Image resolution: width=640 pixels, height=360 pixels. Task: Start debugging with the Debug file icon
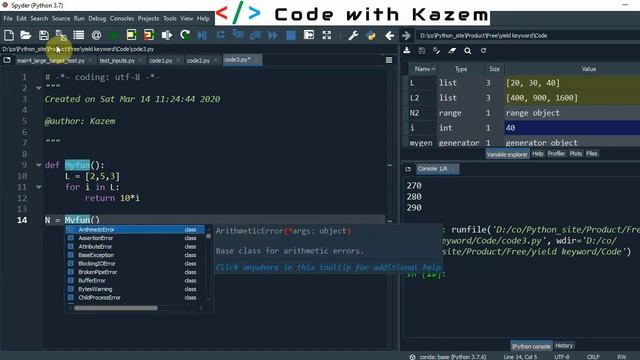[202, 35]
